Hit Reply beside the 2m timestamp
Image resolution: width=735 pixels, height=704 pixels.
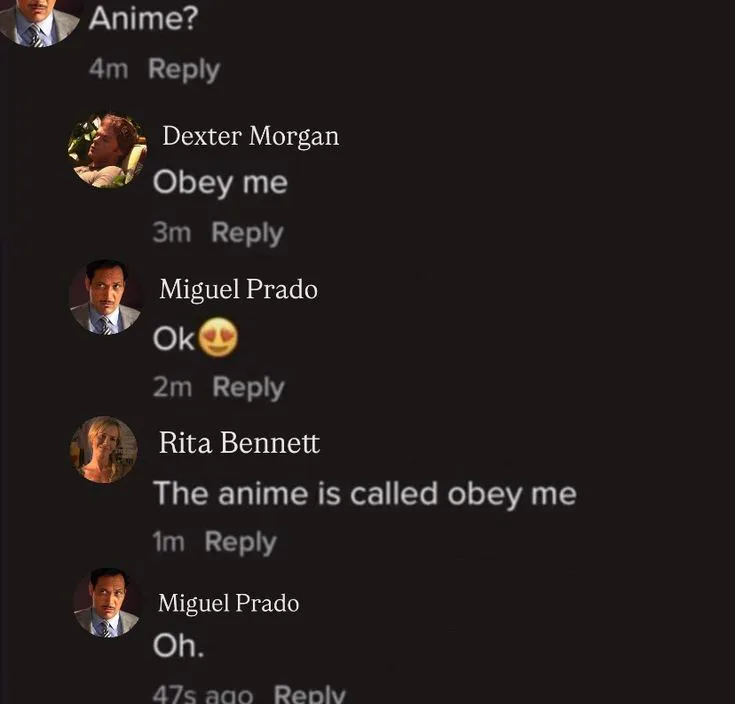248,387
